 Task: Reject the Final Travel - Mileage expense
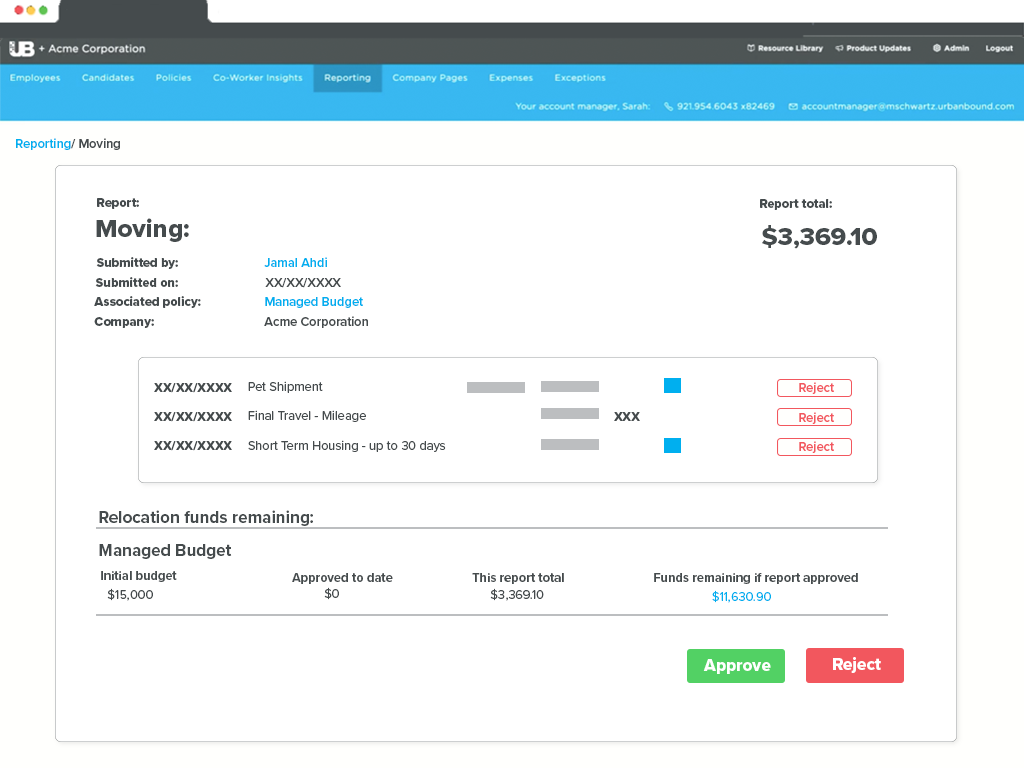click(x=814, y=417)
